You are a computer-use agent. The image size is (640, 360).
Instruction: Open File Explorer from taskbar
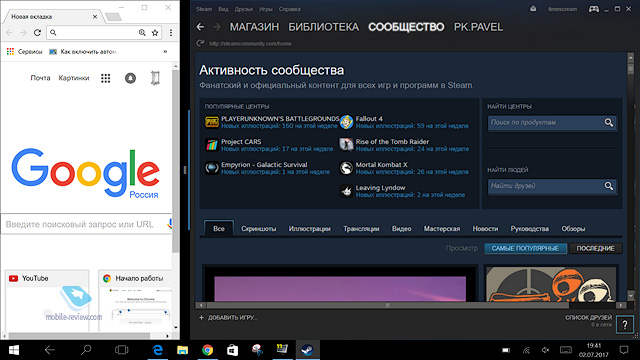[x=182, y=350]
